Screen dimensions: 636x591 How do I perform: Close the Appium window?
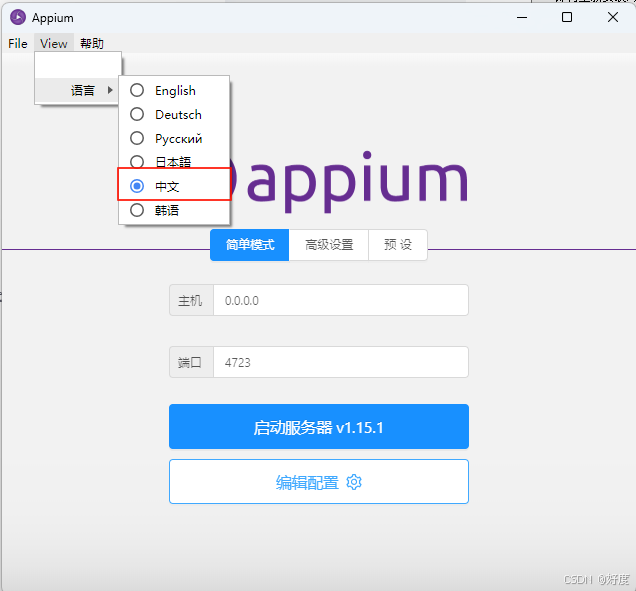(x=613, y=17)
